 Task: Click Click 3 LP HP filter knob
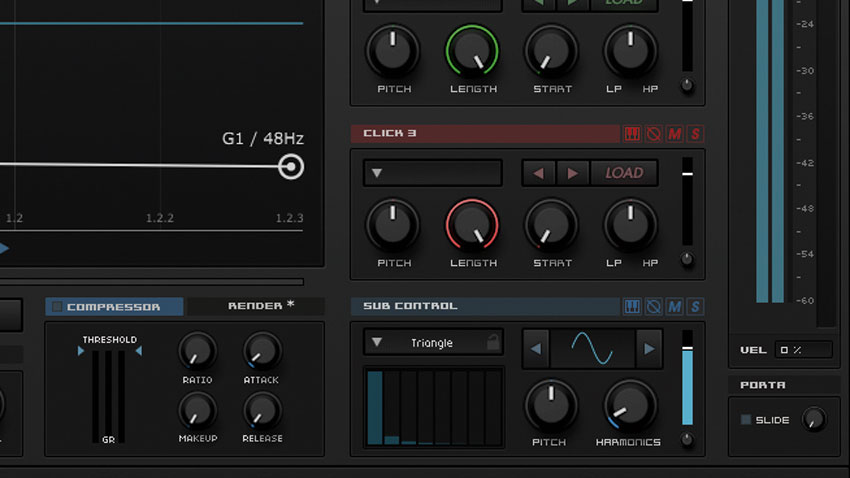(x=630, y=225)
